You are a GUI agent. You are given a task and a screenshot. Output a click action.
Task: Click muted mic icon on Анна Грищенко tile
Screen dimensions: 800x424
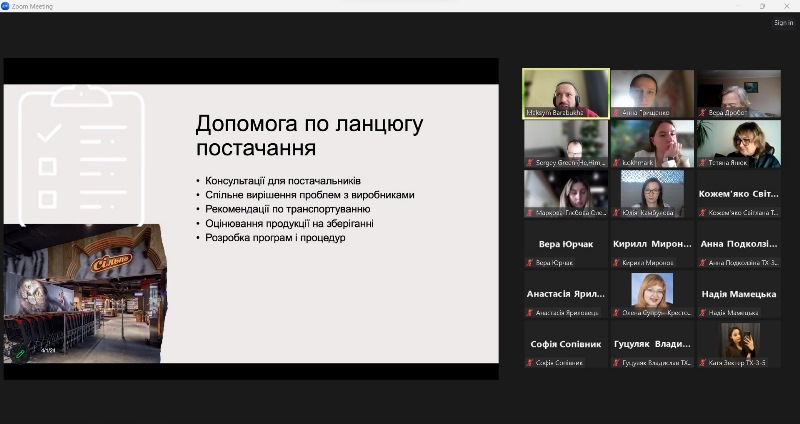click(616, 113)
